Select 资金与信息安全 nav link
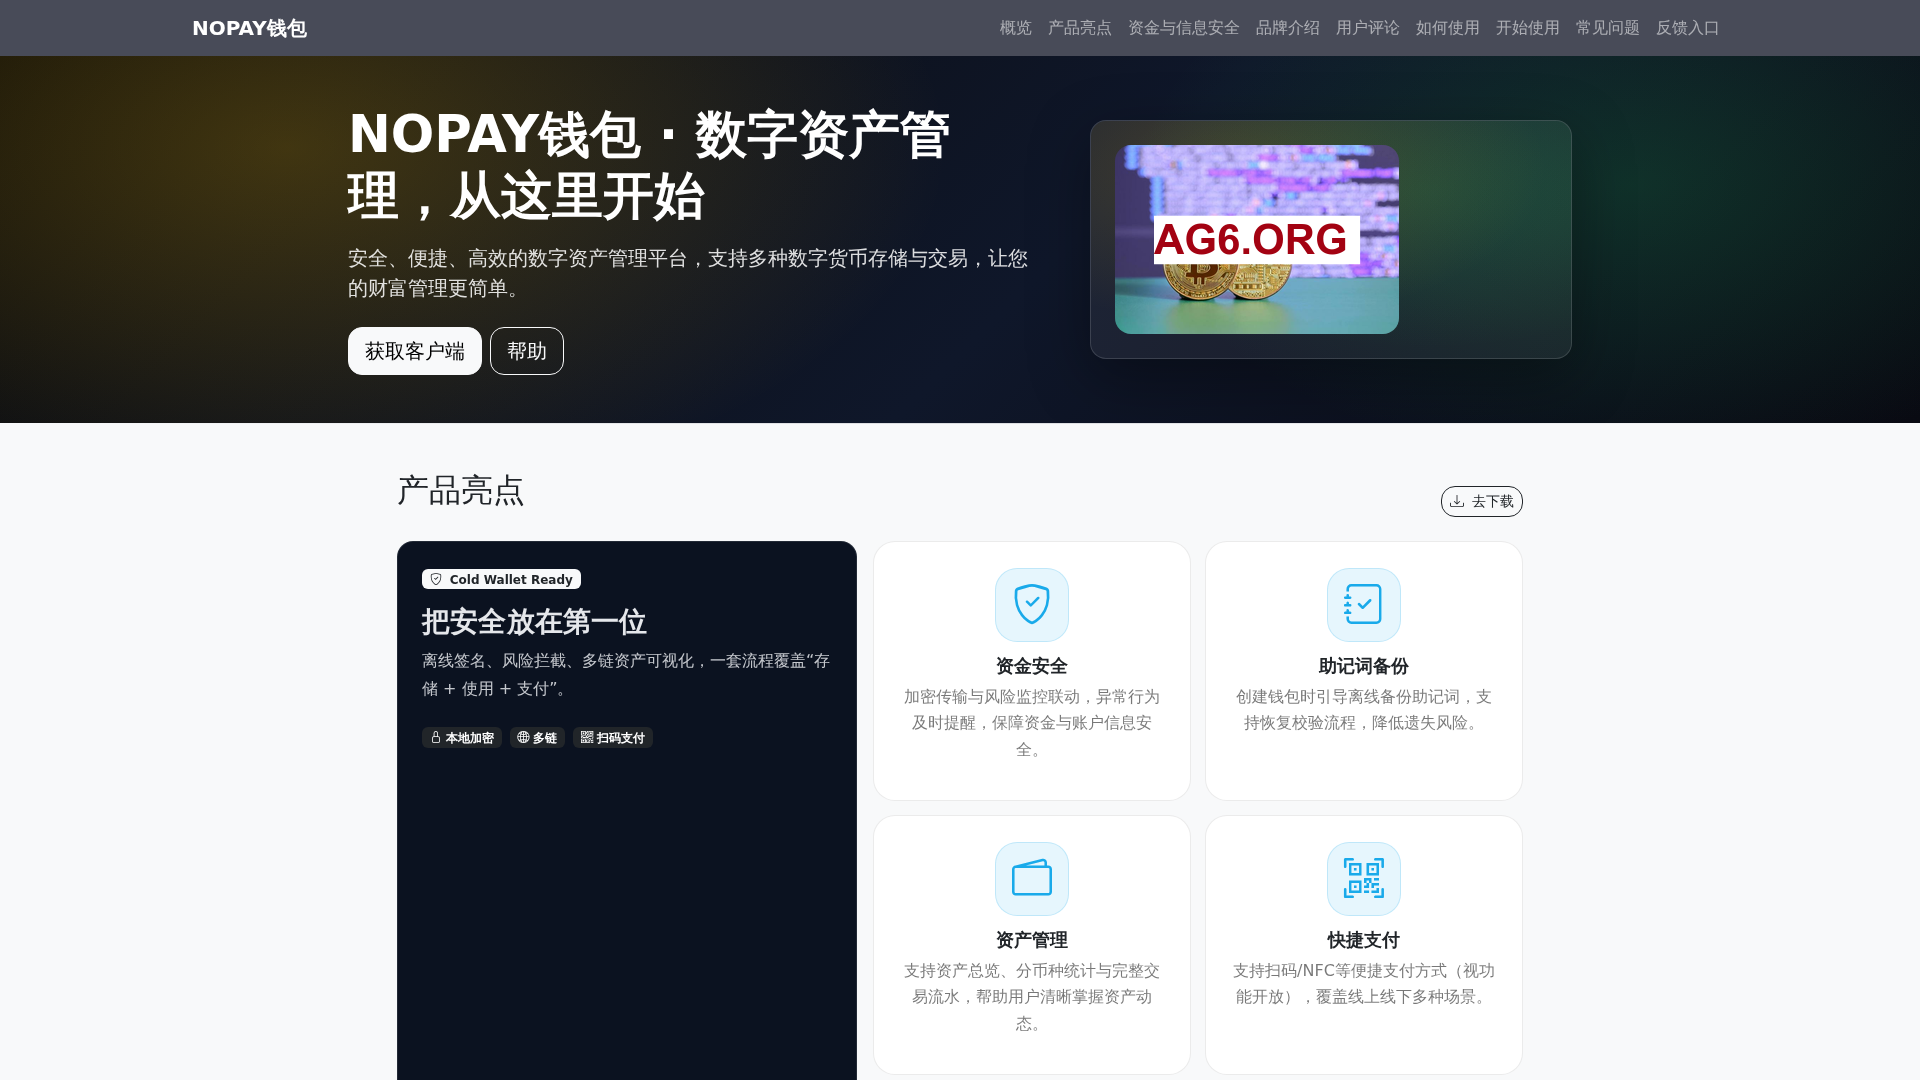Image resolution: width=1920 pixels, height=1080 pixels. [1183, 28]
